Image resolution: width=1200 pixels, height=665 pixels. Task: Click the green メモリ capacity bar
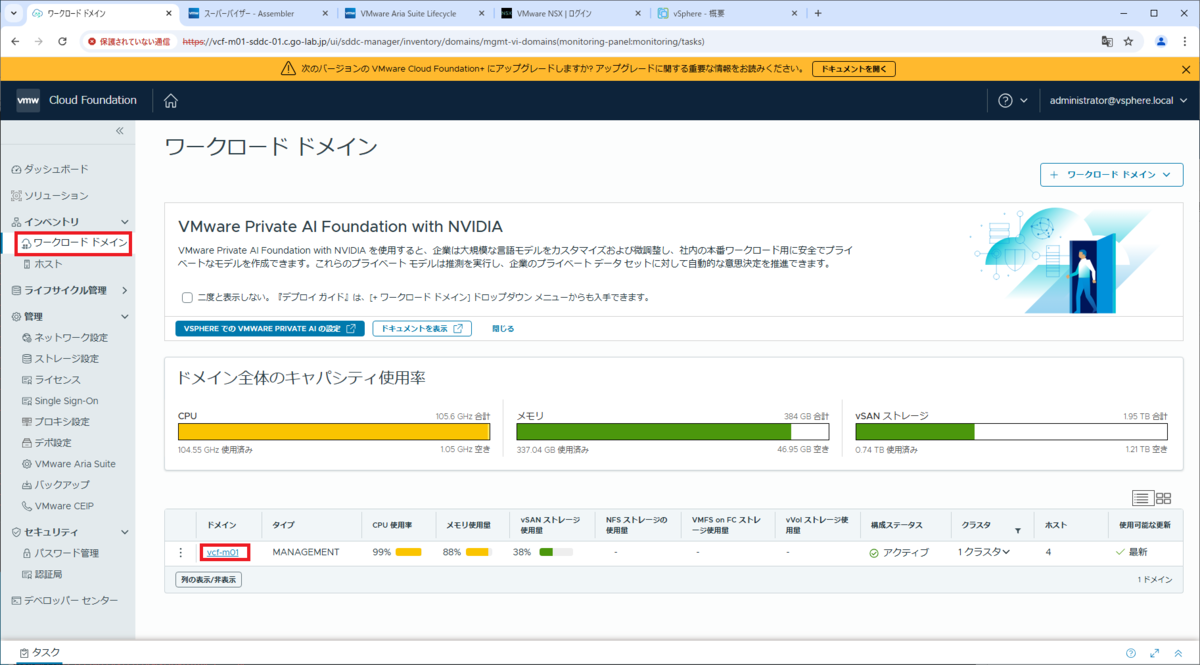(x=672, y=431)
